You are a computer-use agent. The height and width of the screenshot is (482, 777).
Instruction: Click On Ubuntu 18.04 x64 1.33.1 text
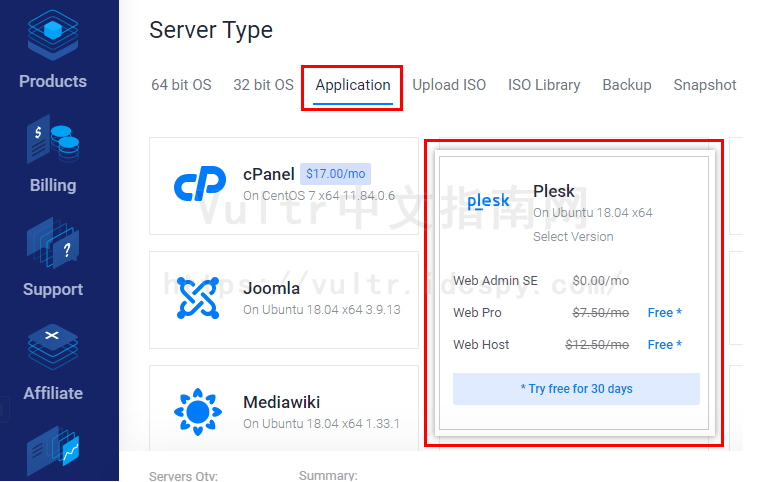coord(321,424)
